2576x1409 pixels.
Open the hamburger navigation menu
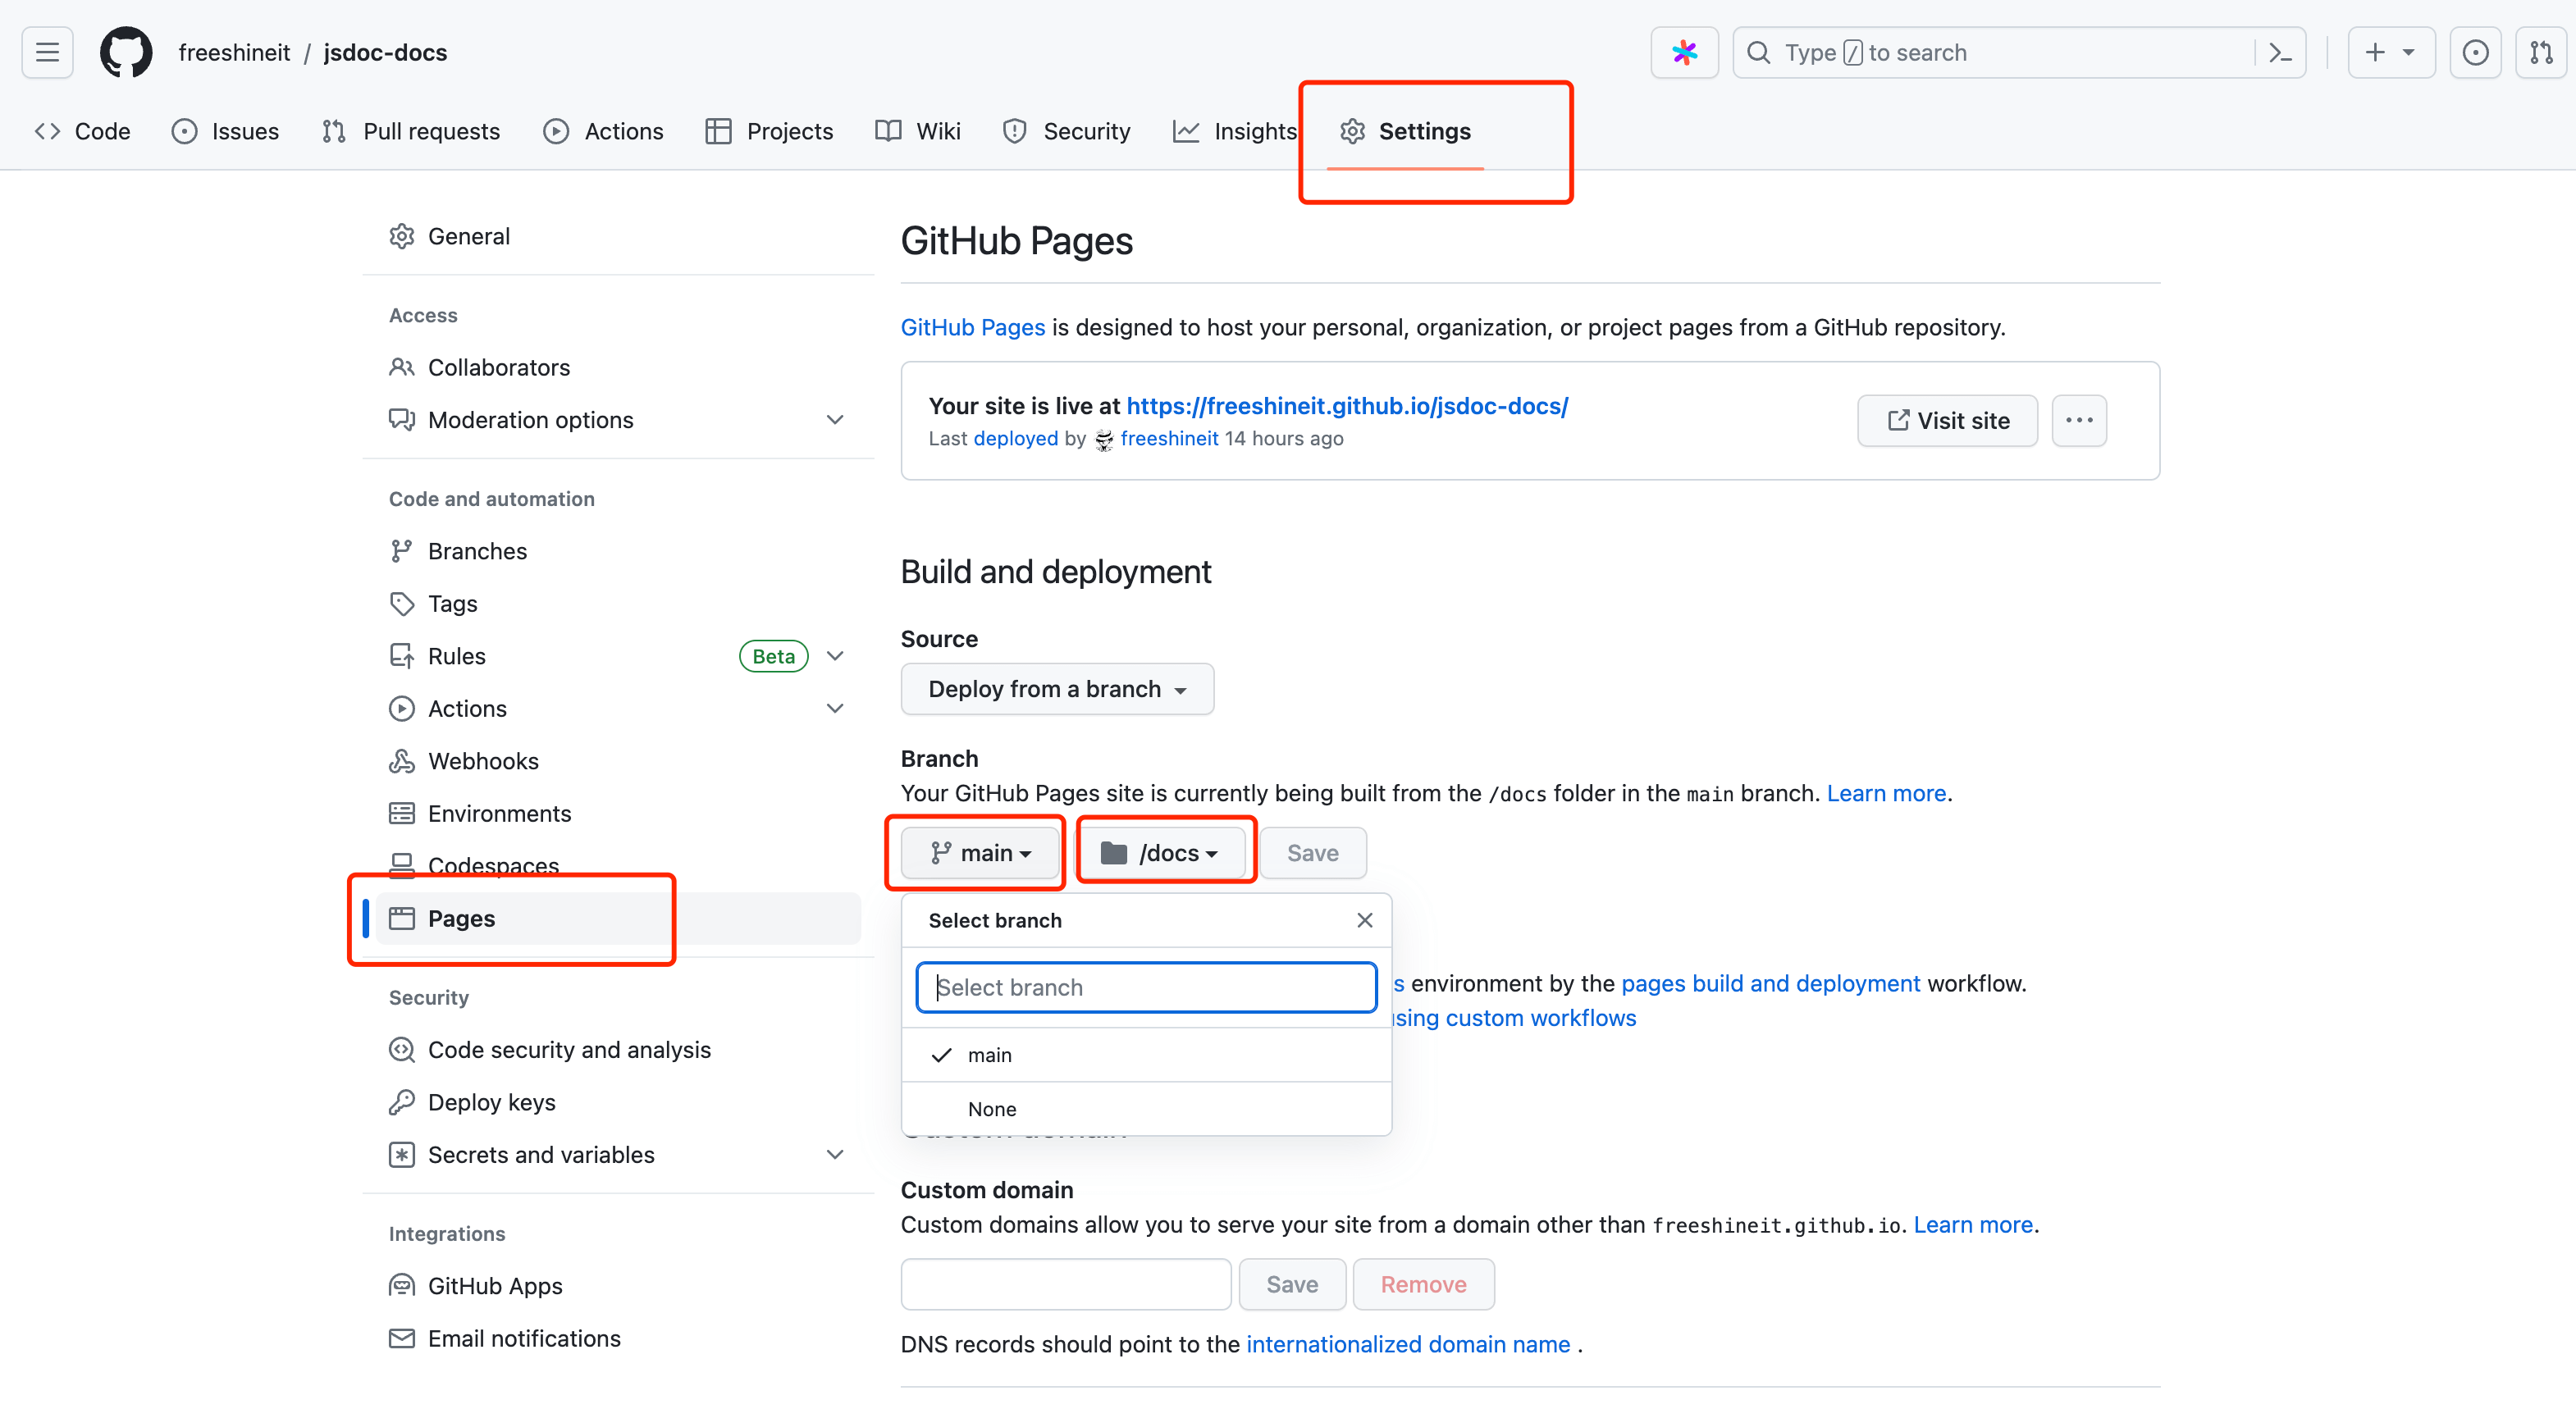47,52
